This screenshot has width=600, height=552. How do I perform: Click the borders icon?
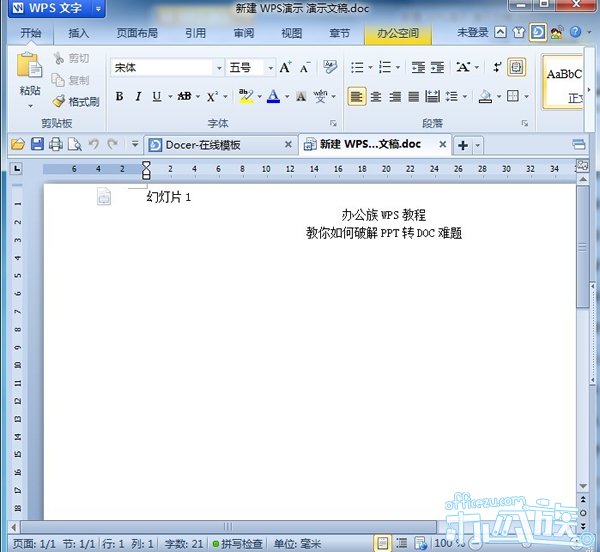[x=513, y=96]
